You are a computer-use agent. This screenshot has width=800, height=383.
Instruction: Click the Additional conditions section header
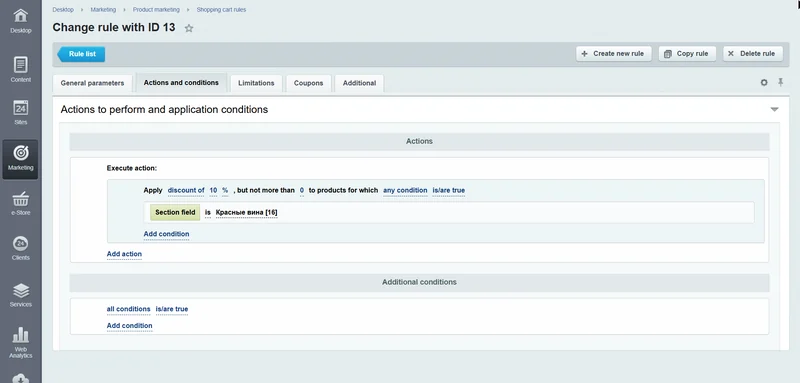pos(419,282)
